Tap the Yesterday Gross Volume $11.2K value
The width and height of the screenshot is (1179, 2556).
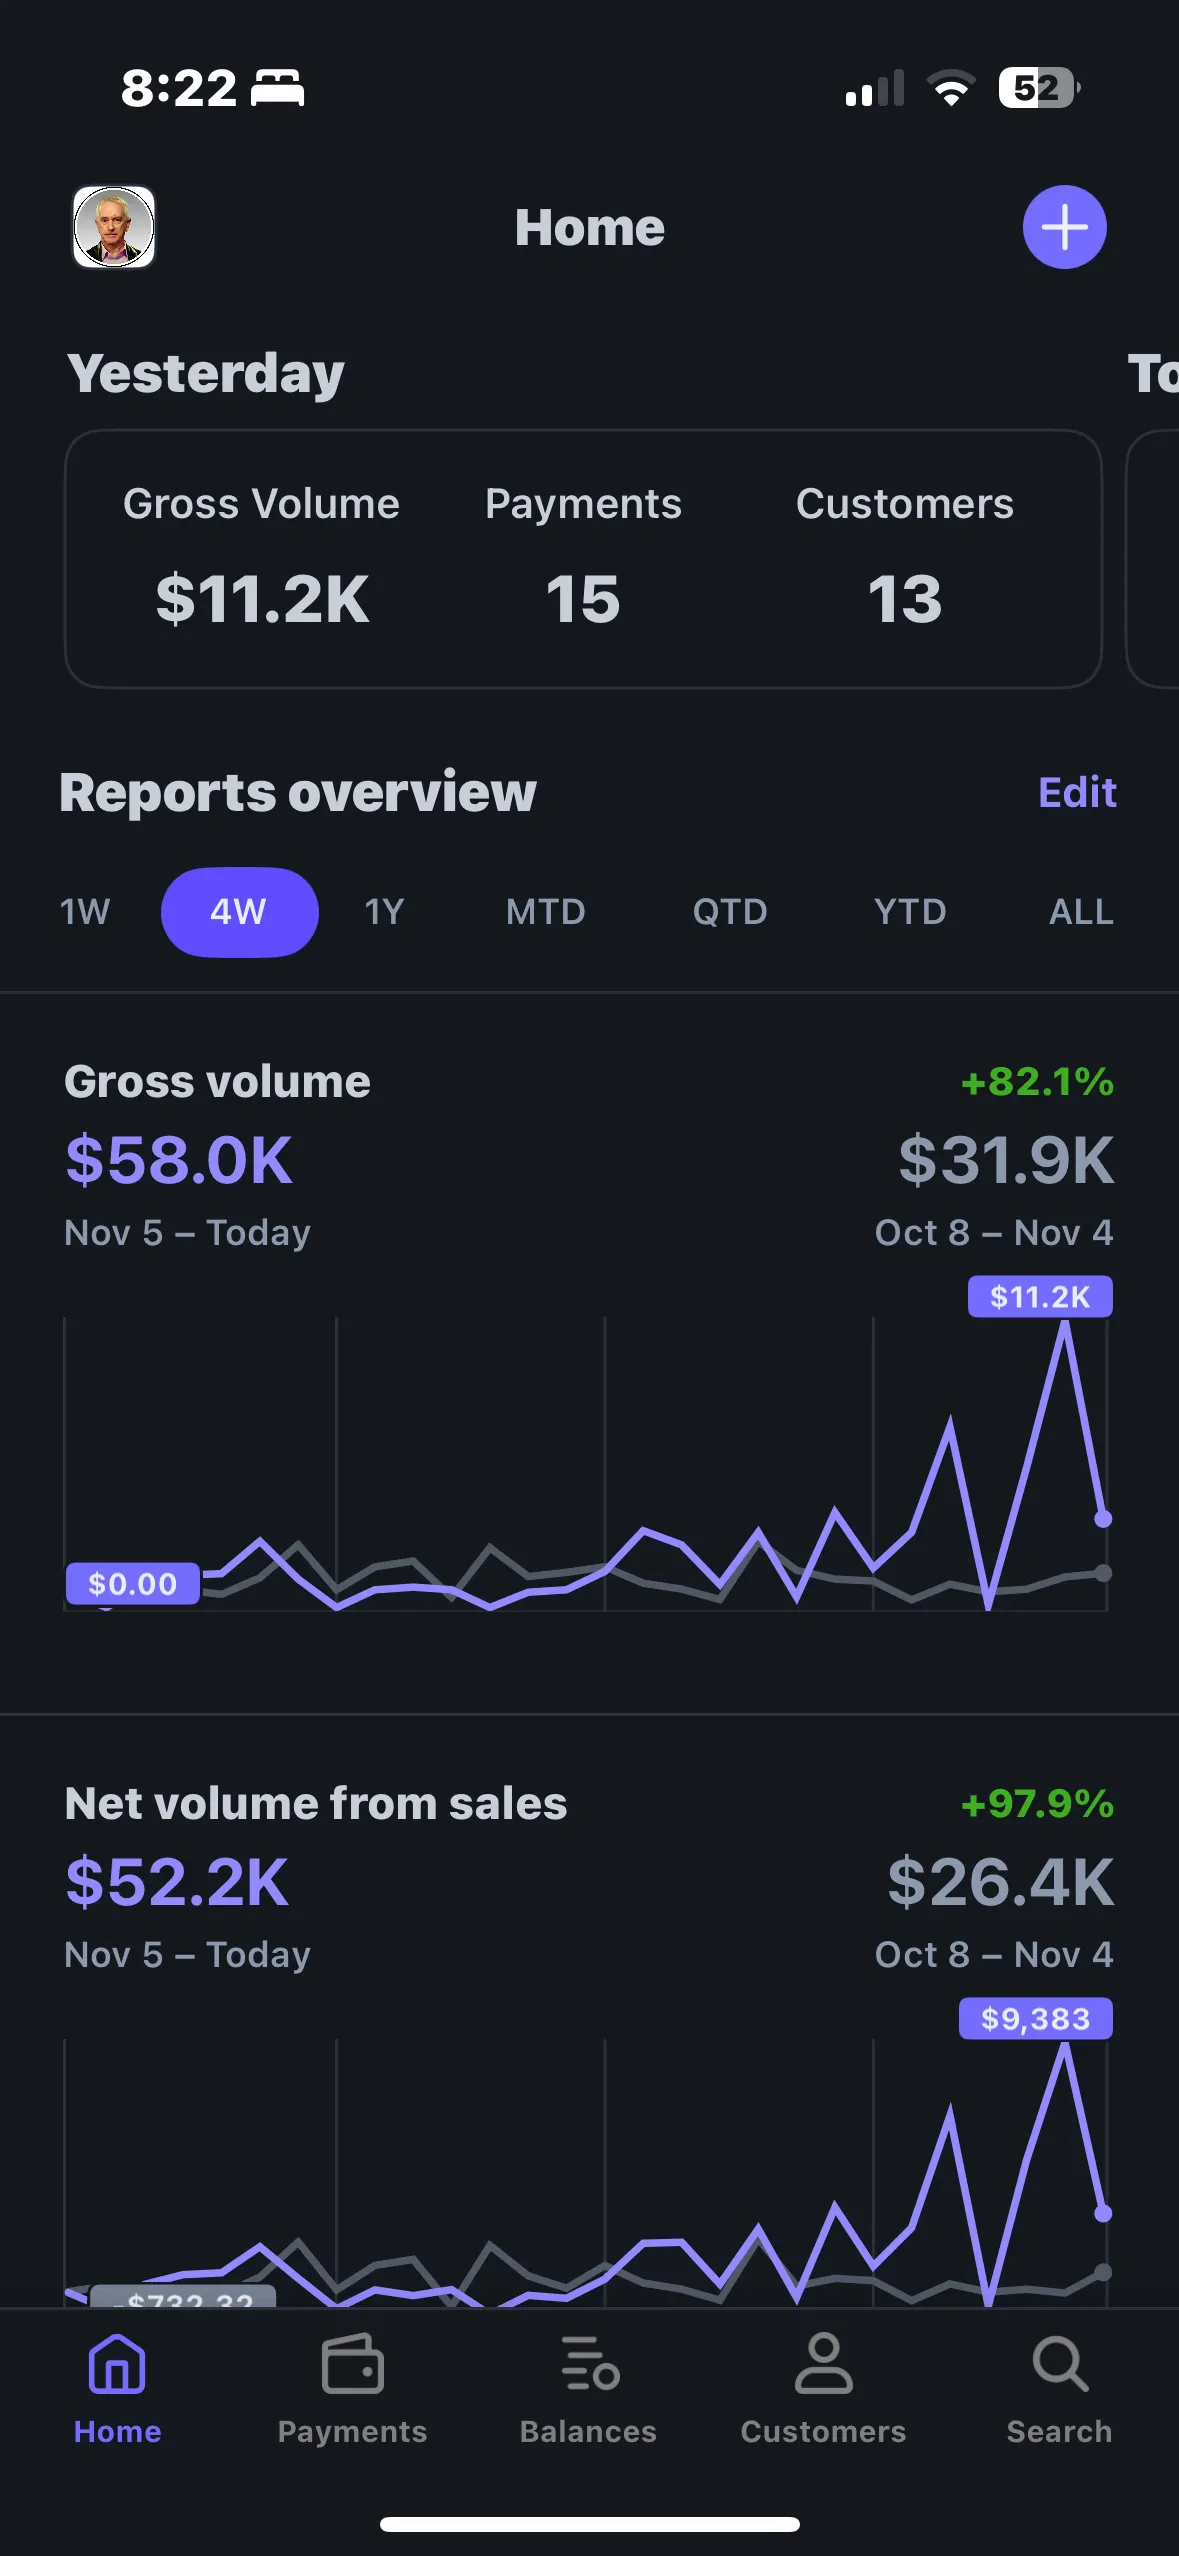(x=262, y=599)
